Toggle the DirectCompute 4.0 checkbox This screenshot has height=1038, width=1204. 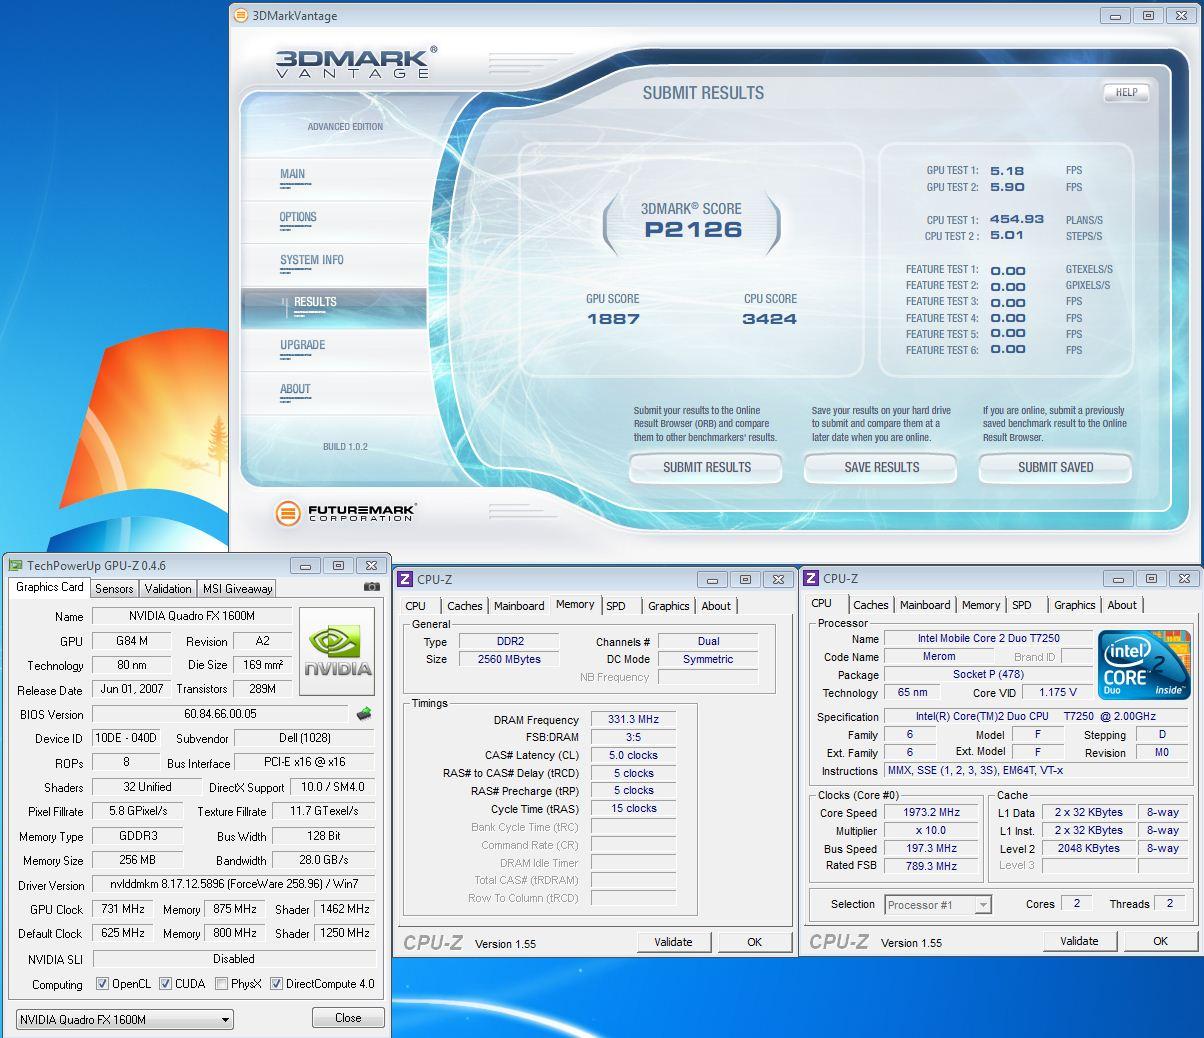click(x=276, y=984)
